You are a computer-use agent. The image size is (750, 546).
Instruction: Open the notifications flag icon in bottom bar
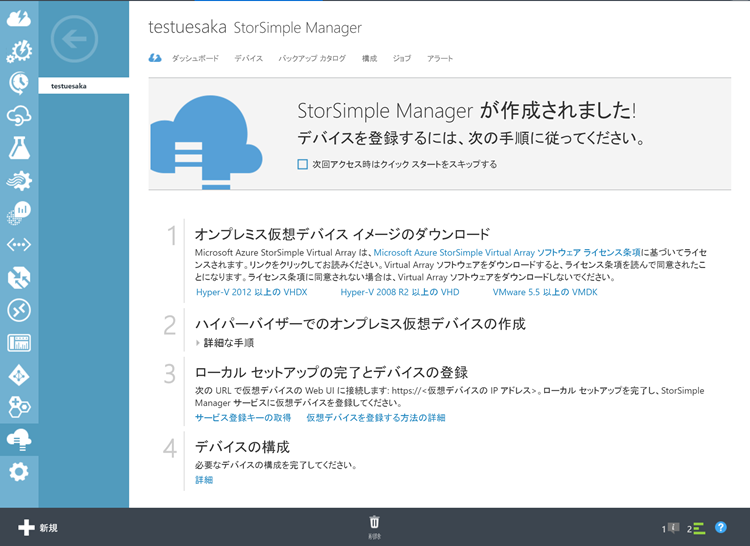point(671,528)
